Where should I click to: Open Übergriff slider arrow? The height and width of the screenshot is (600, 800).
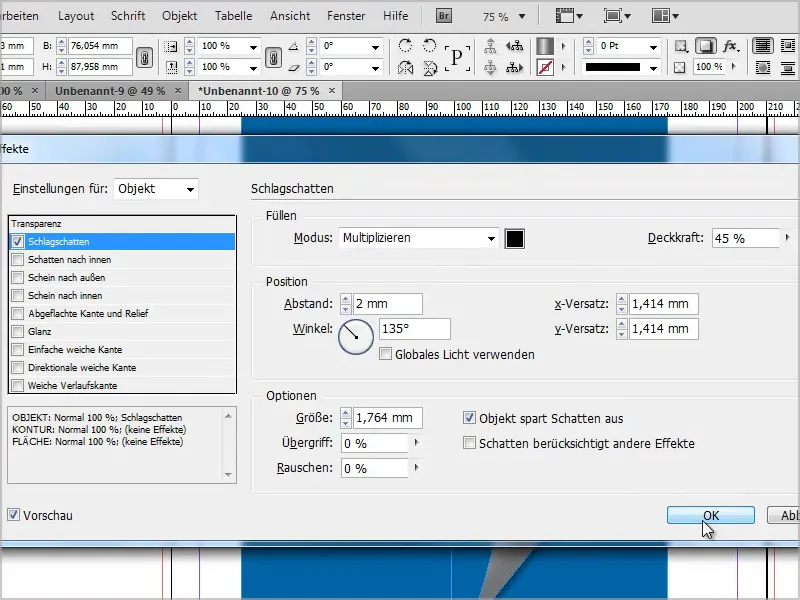(416, 442)
